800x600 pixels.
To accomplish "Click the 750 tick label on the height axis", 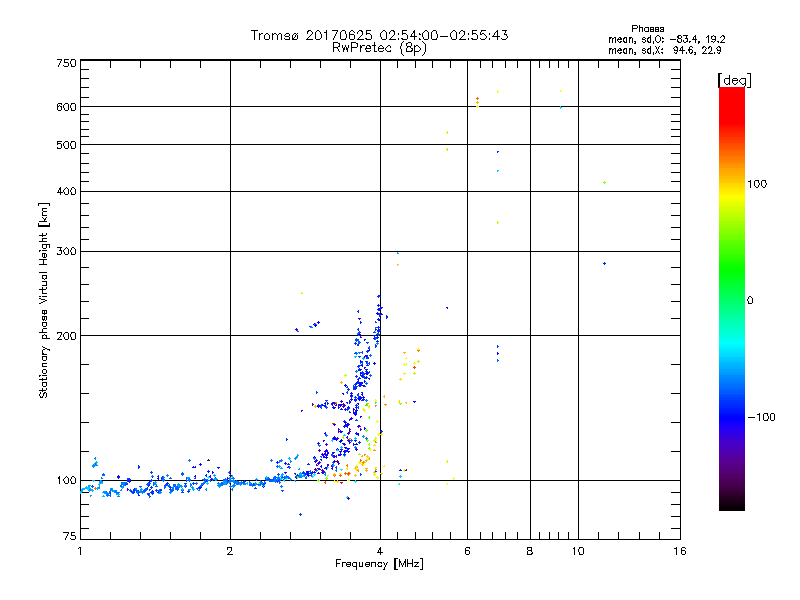I will pyautogui.click(x=67, y=63).
